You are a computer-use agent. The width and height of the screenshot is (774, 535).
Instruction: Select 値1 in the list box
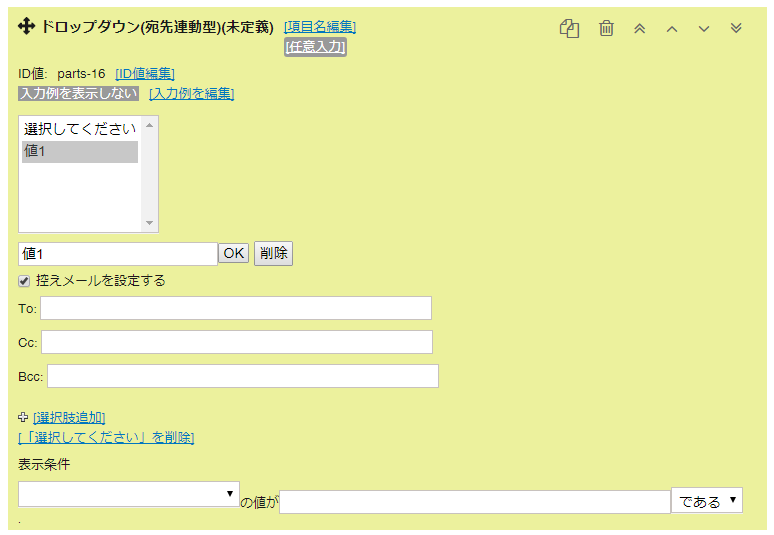(x=80, y=152)
